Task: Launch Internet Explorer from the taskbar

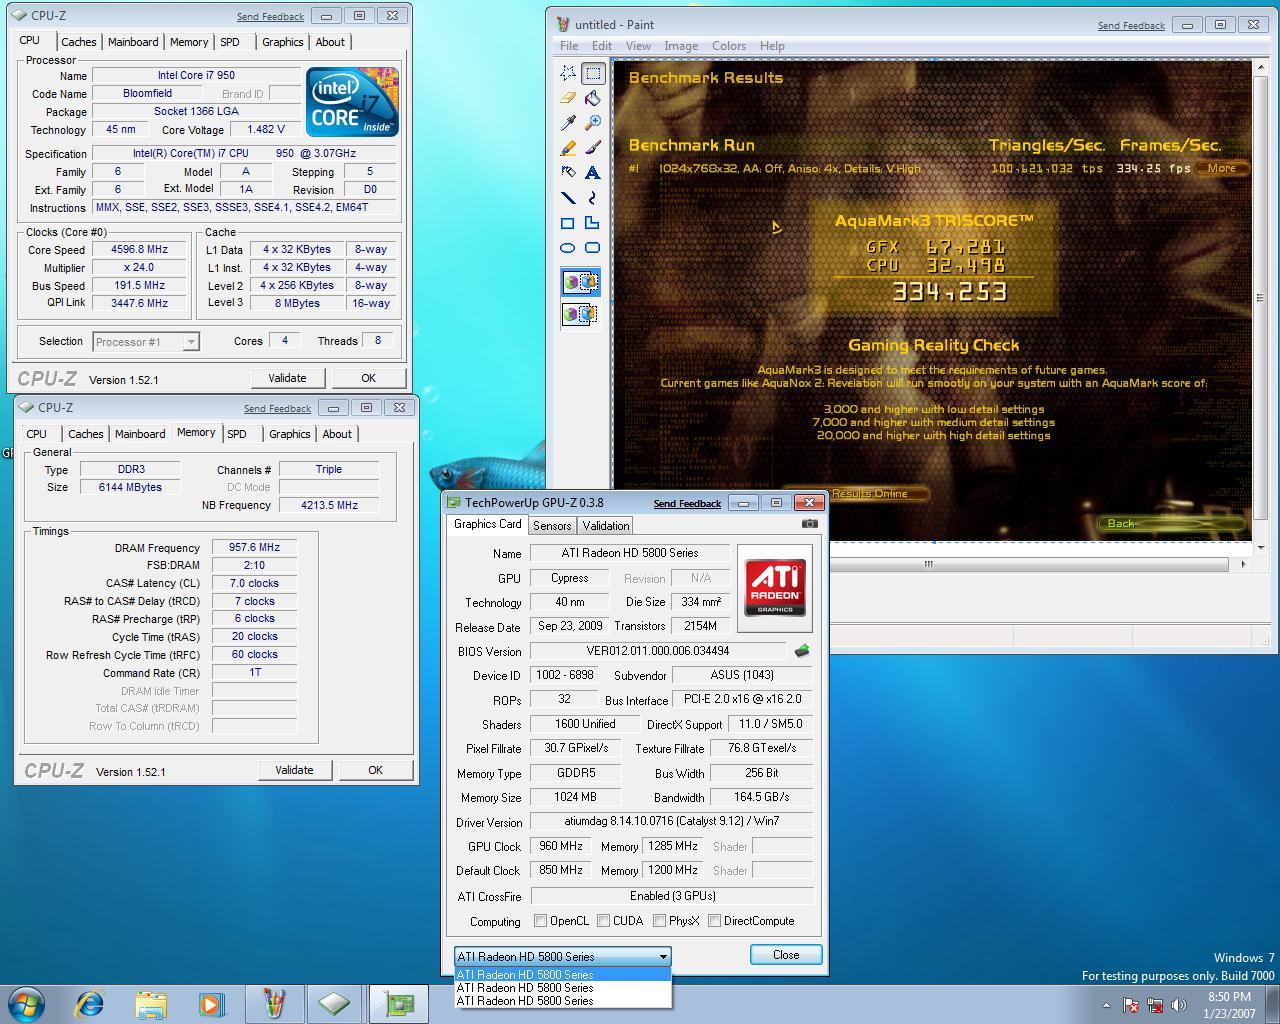Action: point(90,1003)
